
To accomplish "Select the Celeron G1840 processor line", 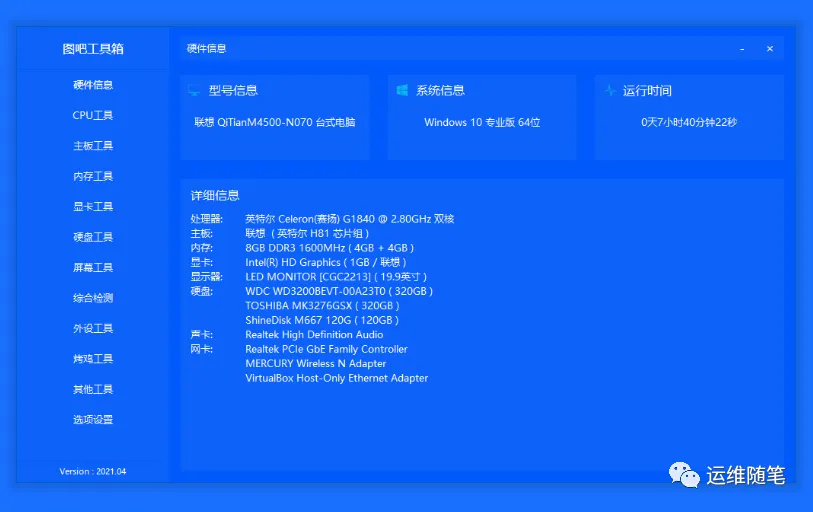I will [x=349, y=219].
